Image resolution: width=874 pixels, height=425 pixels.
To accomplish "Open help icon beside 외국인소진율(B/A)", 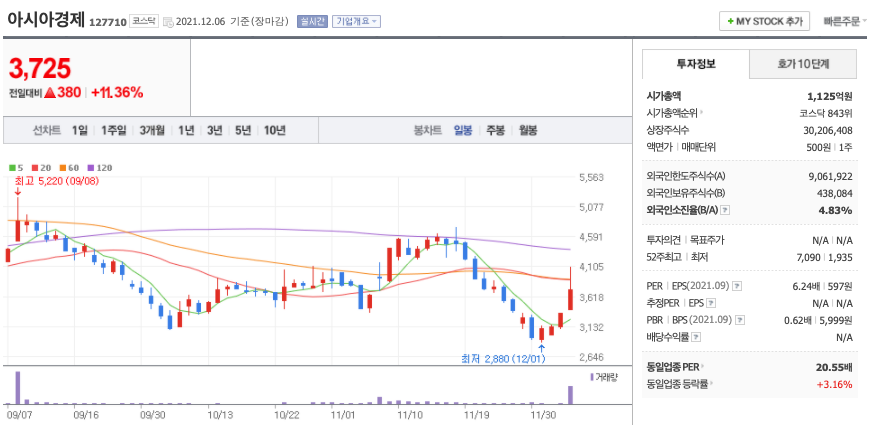I will click(725, 210).
